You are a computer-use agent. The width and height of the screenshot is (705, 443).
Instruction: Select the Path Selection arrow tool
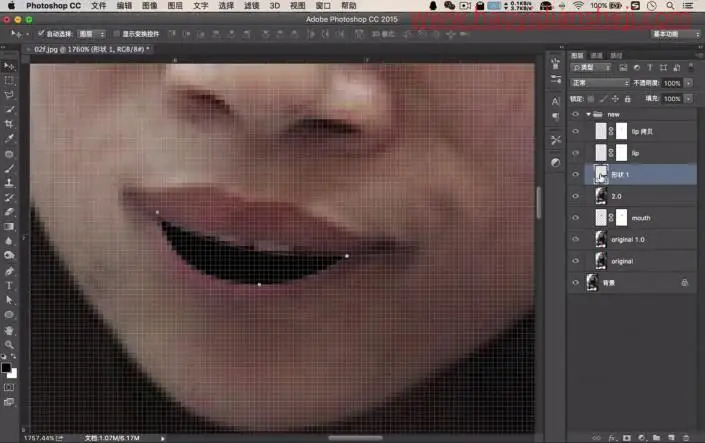pyautogui.click(x=9, y=300)
